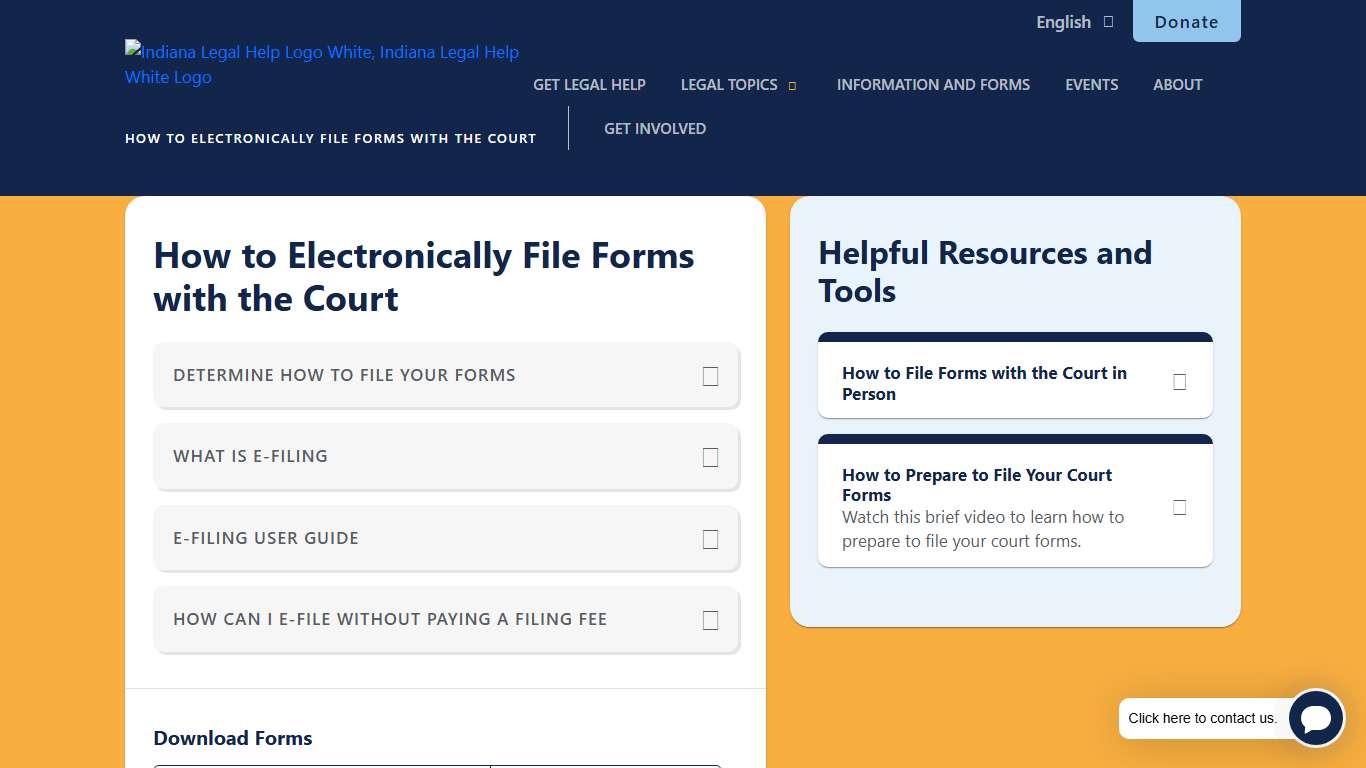Select the INFORMATION AND FORMS menu item

coord(933,85)
